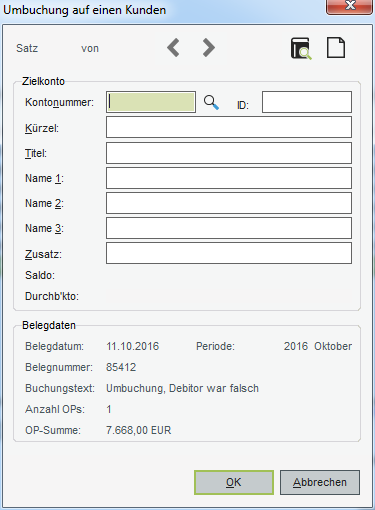Screen dimensions: 375x510
Task: Click the OP-Summe amount 7.668,00 EUR
Action: [x=138, y=430]
